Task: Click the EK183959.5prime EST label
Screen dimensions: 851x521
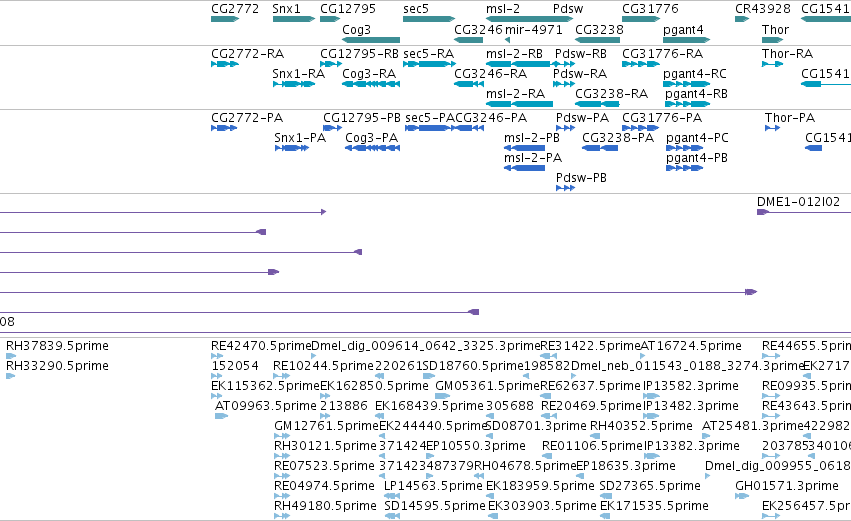Action: point(540,486)
